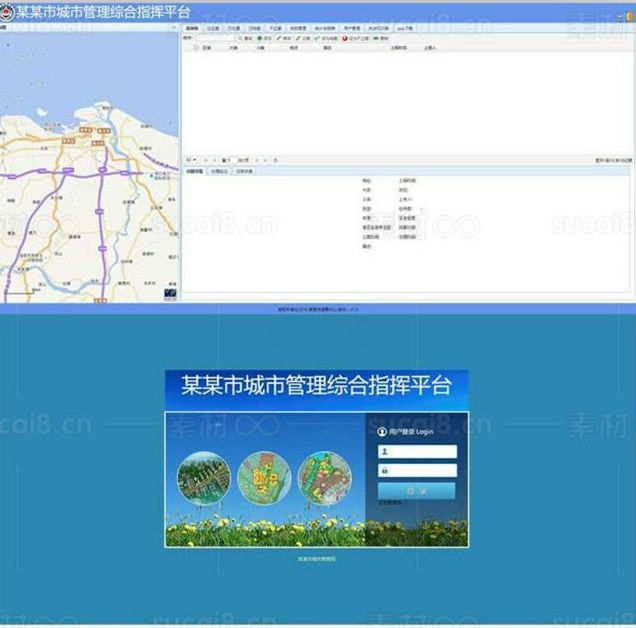
Task: Click the footer text below the login card
Action: (x=317, y=559)
